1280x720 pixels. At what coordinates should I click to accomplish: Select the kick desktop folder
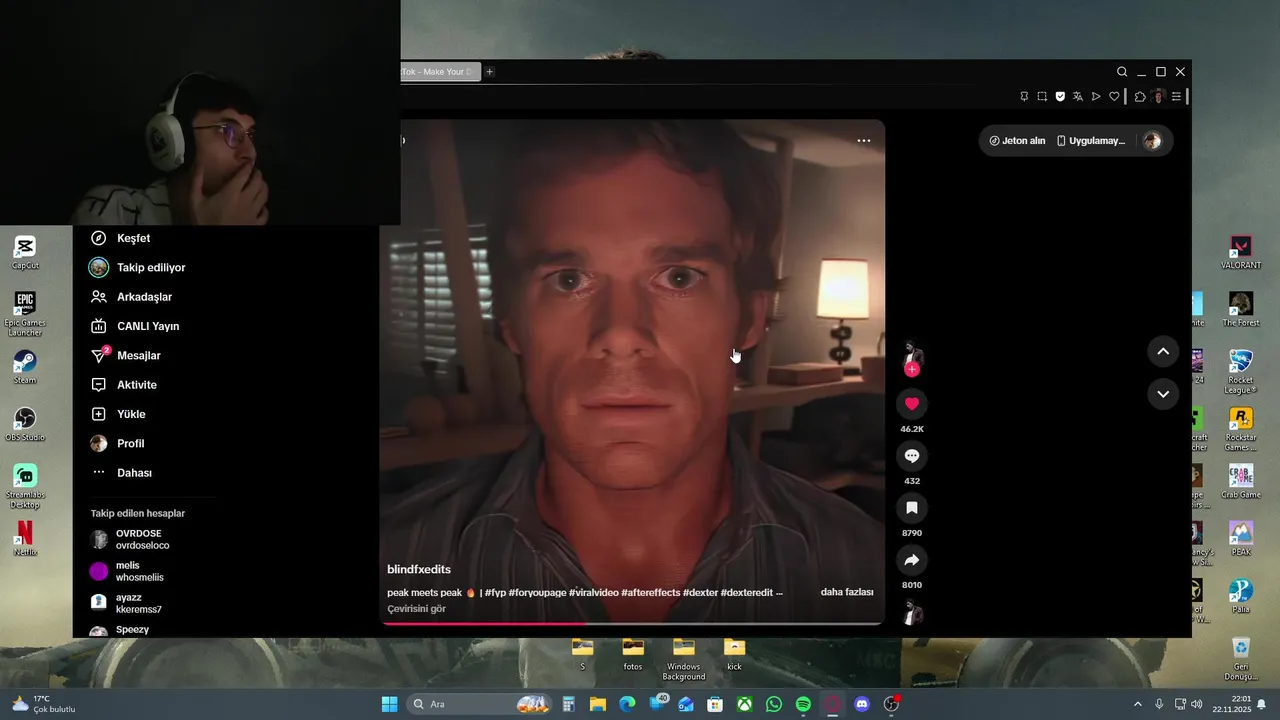coord(734,654)
